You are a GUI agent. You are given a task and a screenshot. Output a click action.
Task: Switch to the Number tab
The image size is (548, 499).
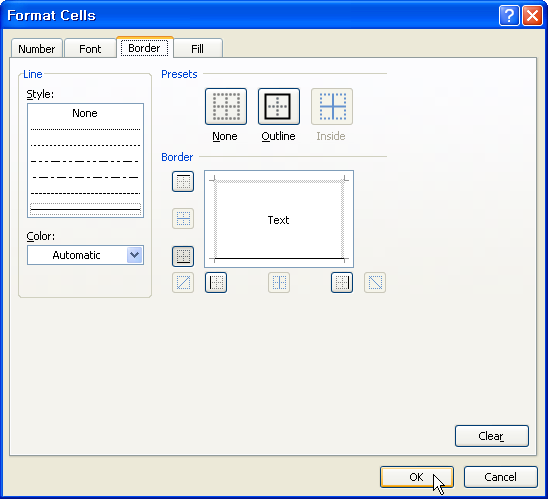click(37, 49)
